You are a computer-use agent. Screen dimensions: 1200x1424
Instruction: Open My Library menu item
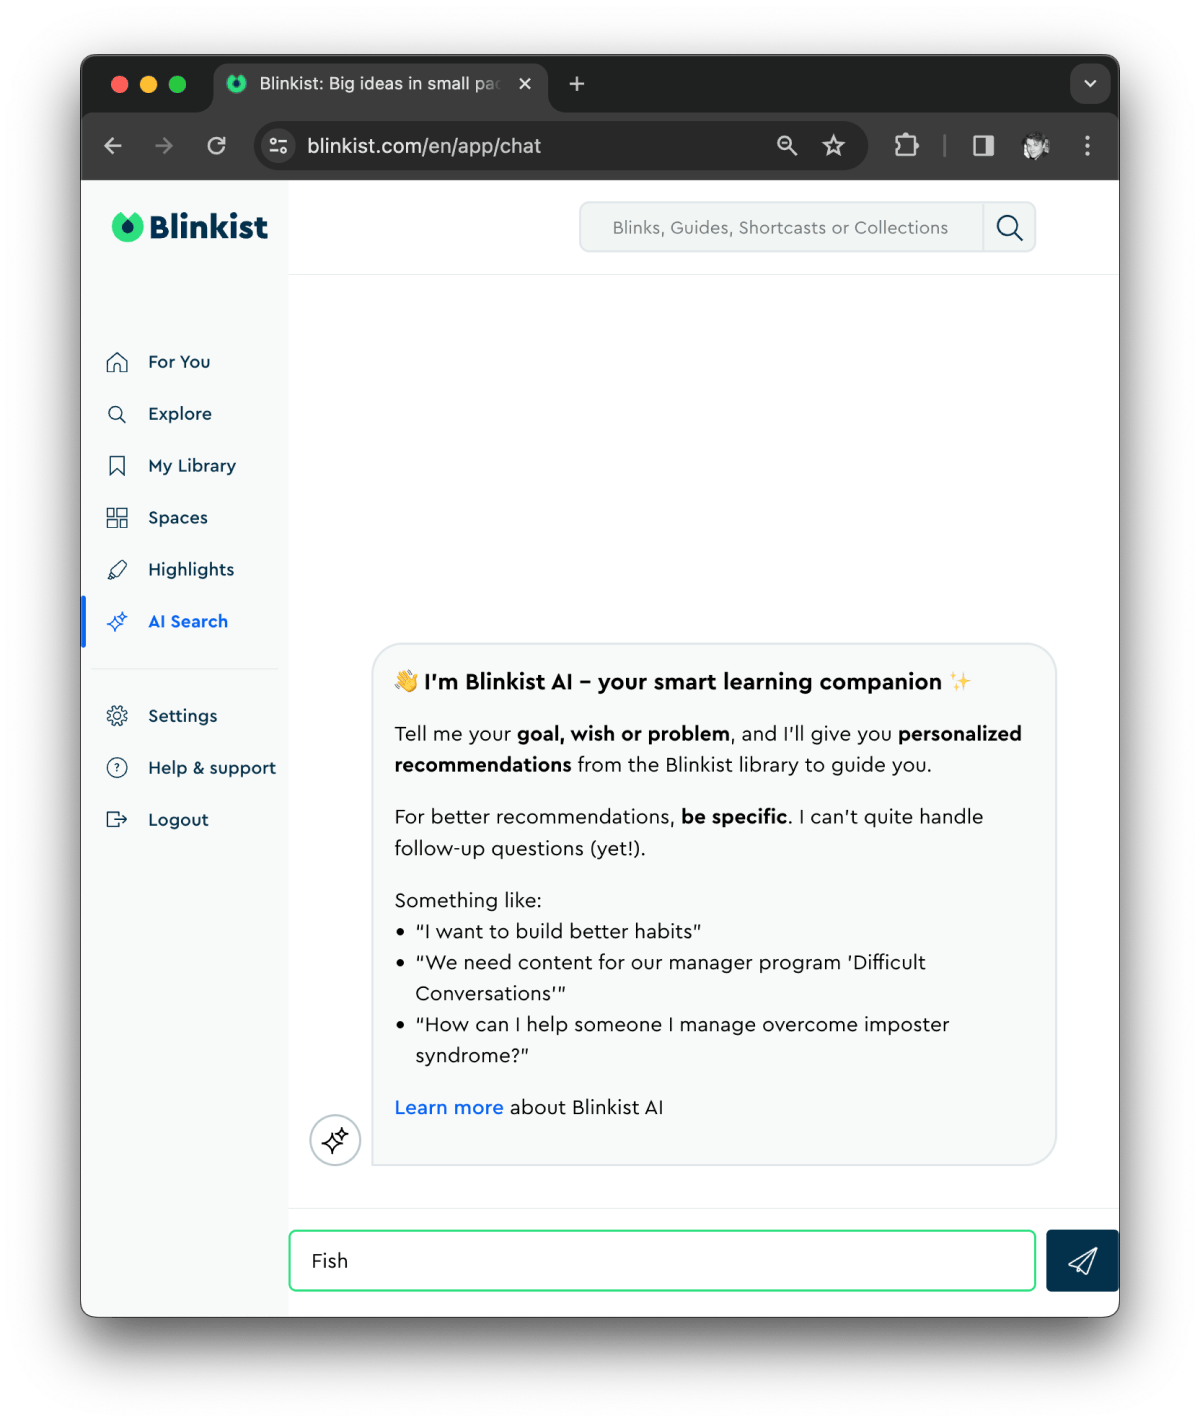192,466
